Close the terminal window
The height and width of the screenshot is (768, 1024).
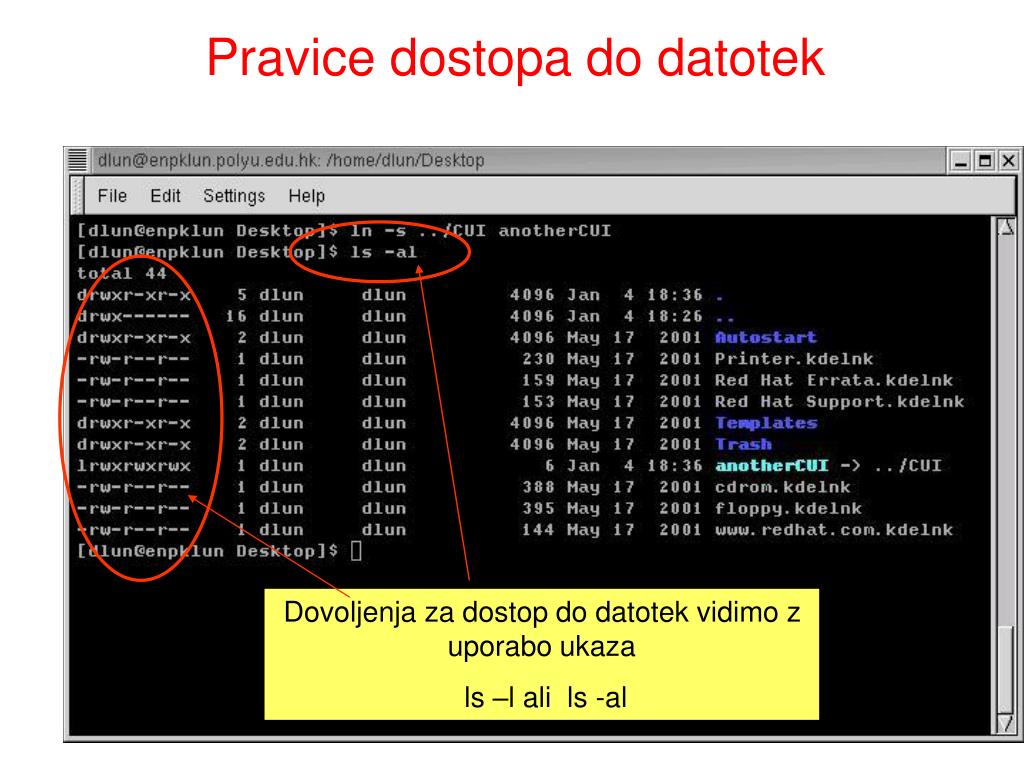click(1008, 161)
